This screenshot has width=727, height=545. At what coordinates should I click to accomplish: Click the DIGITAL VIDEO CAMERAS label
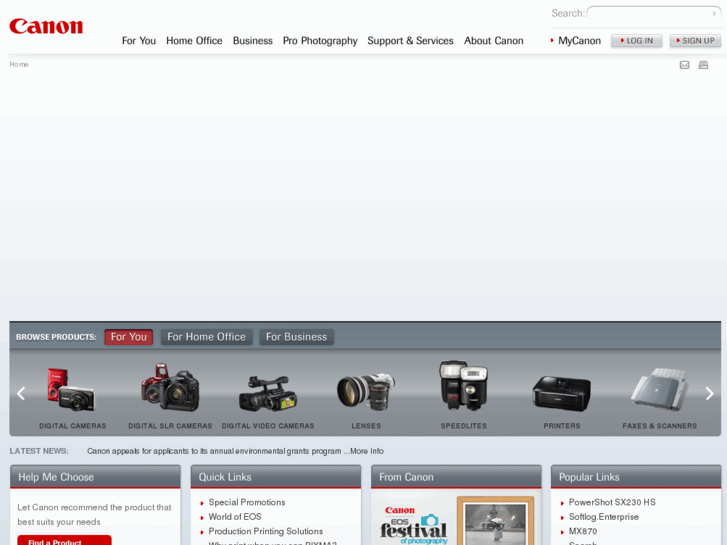(268, 426)
